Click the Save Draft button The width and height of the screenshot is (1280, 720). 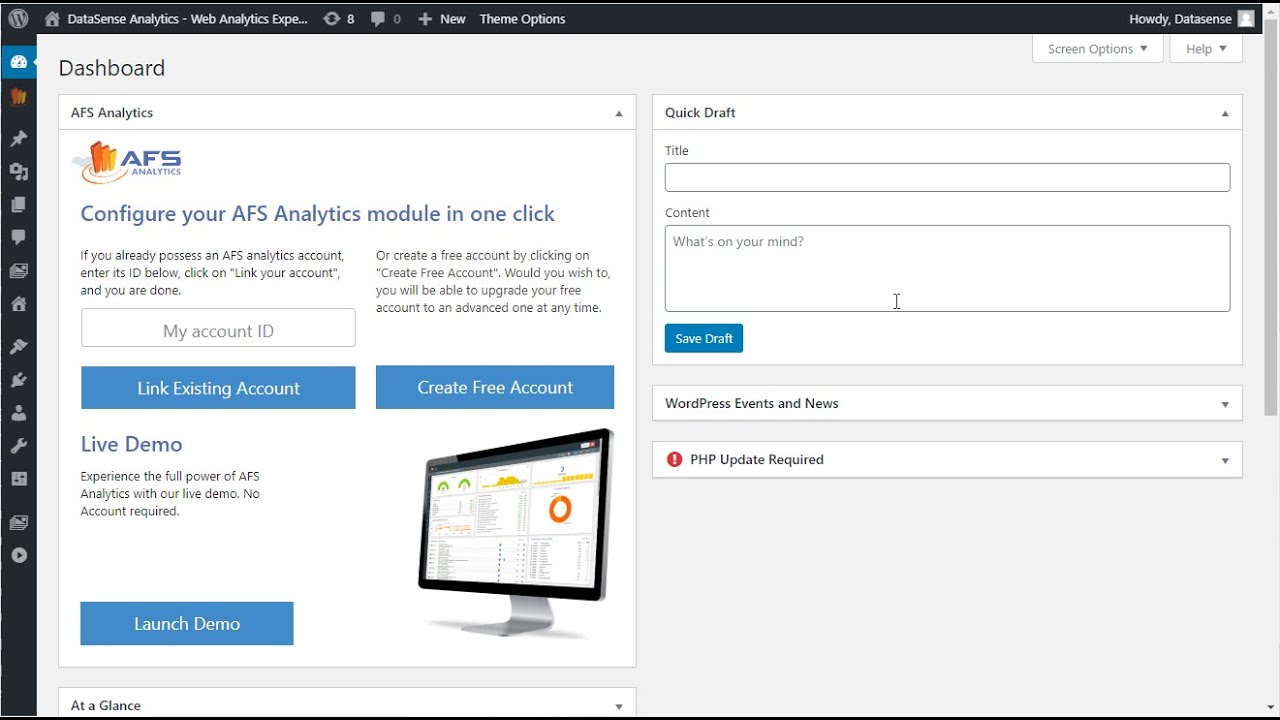(704, 338)
